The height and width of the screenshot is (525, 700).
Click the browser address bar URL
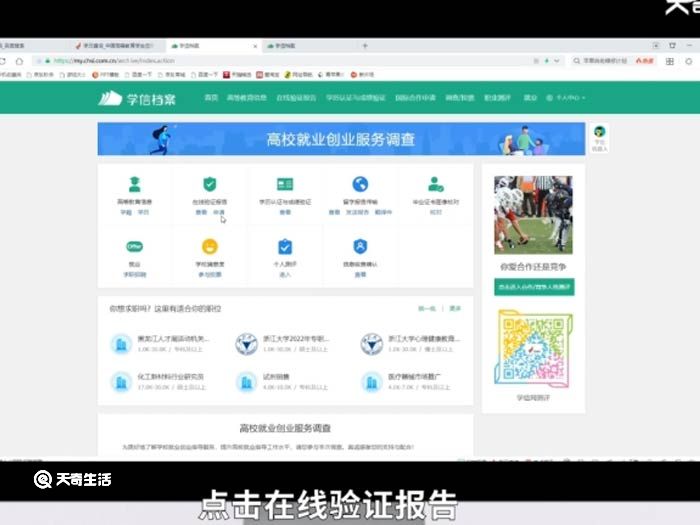tap(114, 61)
